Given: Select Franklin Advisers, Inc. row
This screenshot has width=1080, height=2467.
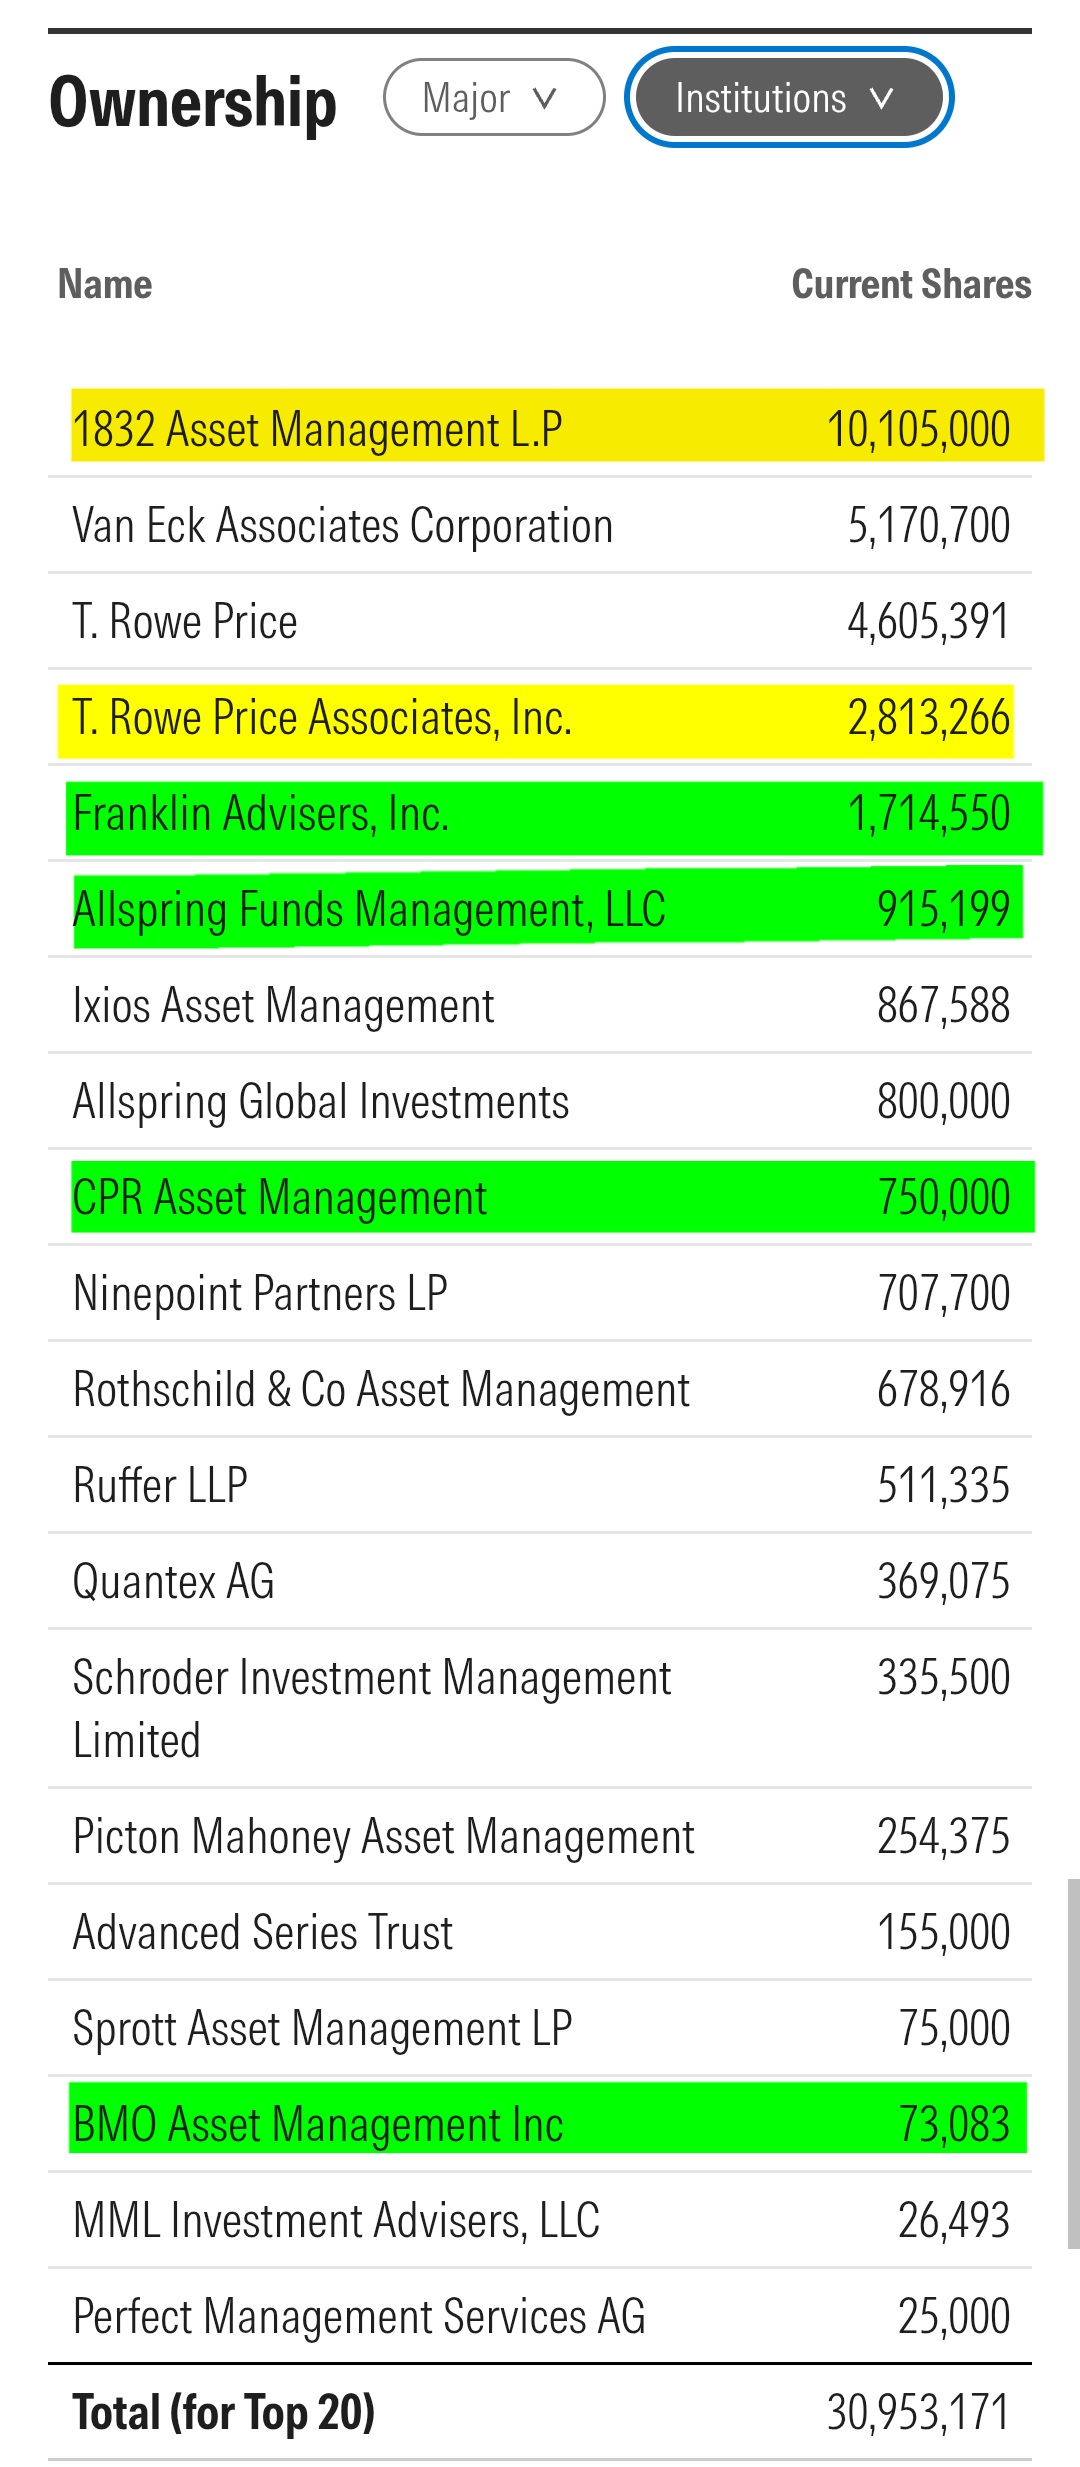Looking at the screenshot, I should point(260,814).
